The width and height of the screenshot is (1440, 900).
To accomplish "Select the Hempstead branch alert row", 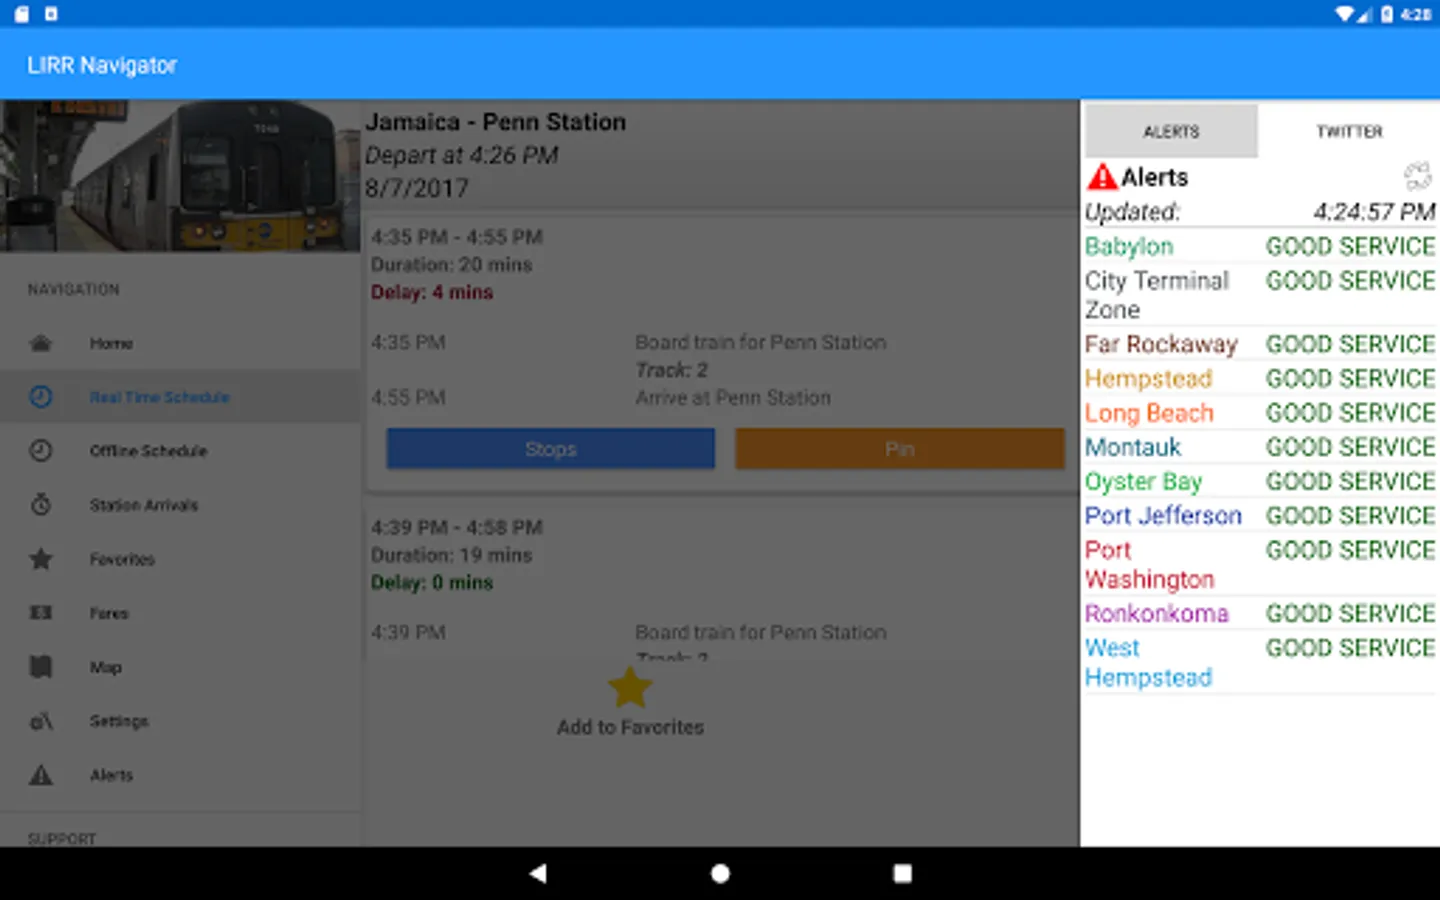I will coord(1260,379).
